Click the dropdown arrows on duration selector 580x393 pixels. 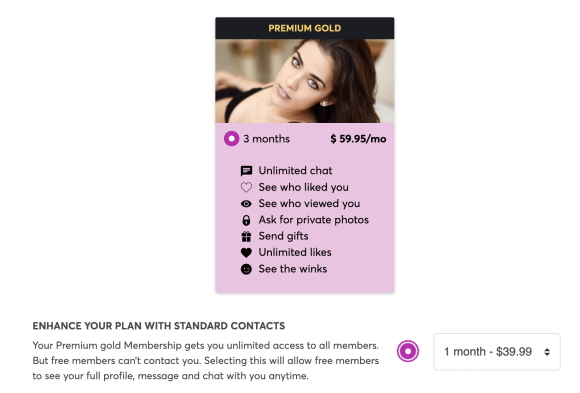pyautogui.click(x=547, y=352)
